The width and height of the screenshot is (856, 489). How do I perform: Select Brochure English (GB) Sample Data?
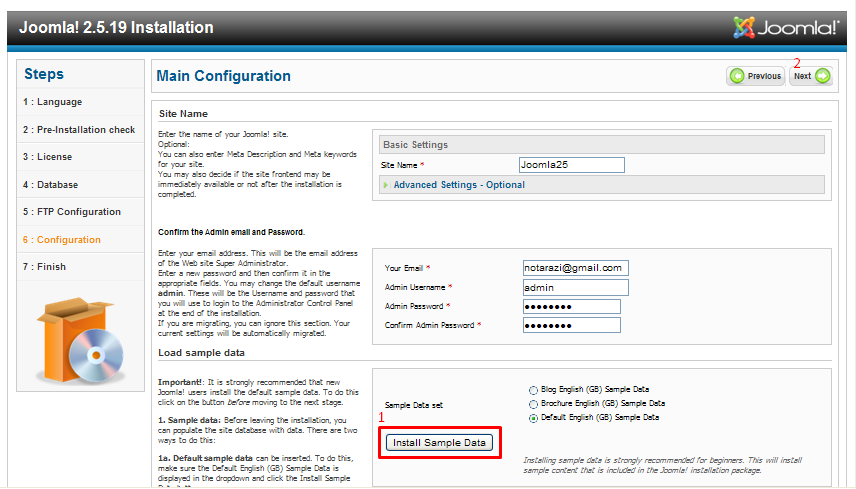533,404
